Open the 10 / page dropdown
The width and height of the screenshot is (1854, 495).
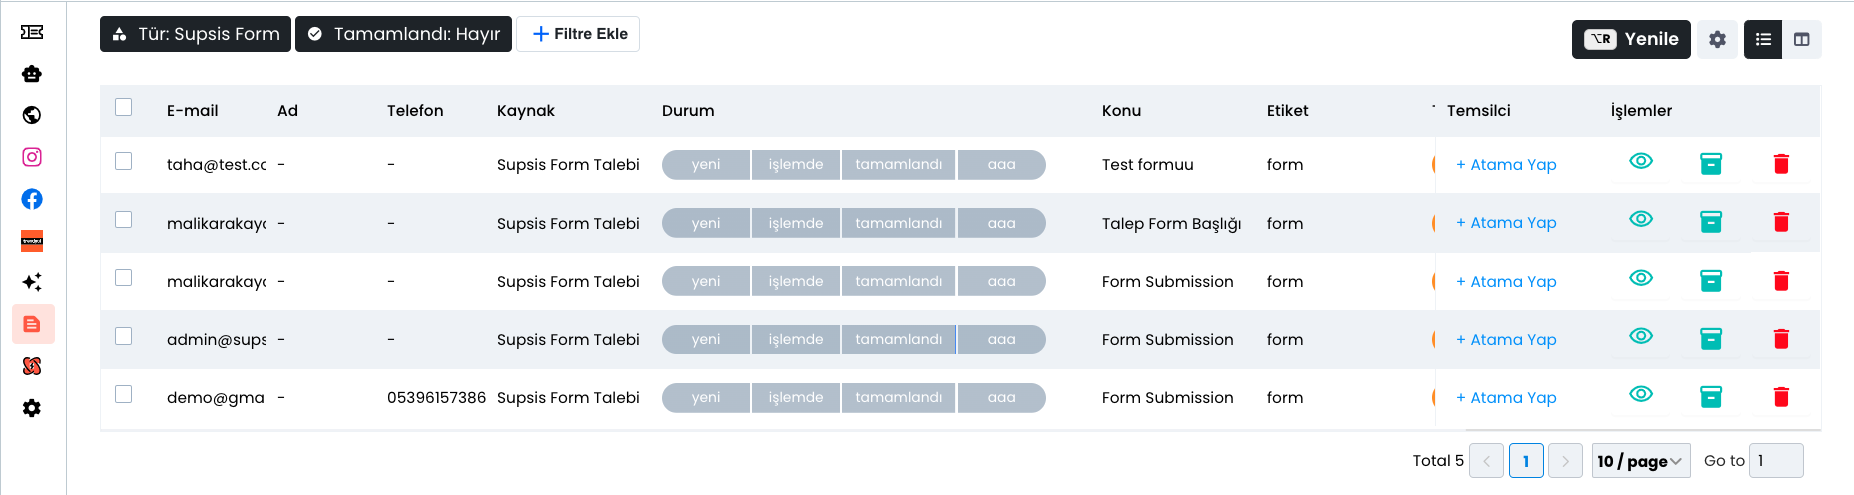pos(1641,461)
